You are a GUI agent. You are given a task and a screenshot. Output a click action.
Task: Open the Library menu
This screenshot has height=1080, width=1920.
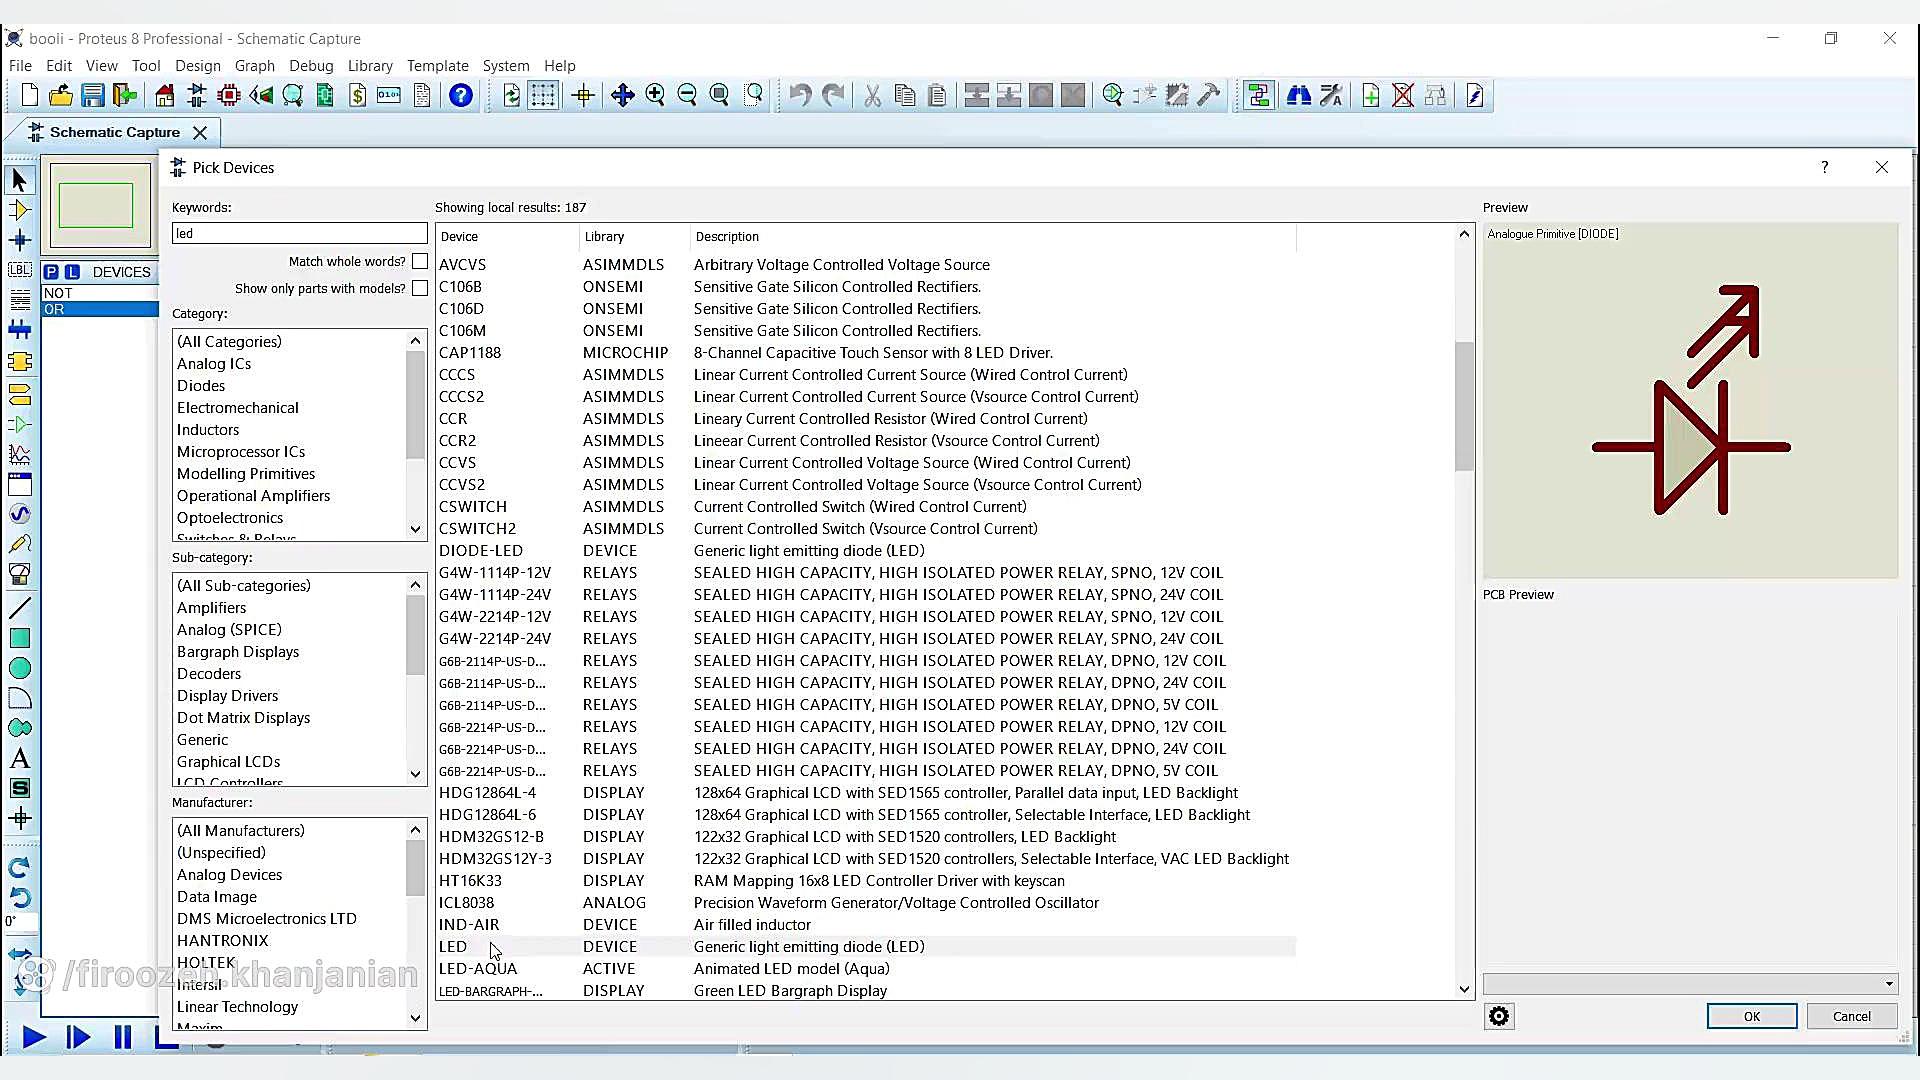(x=370, y=66)
